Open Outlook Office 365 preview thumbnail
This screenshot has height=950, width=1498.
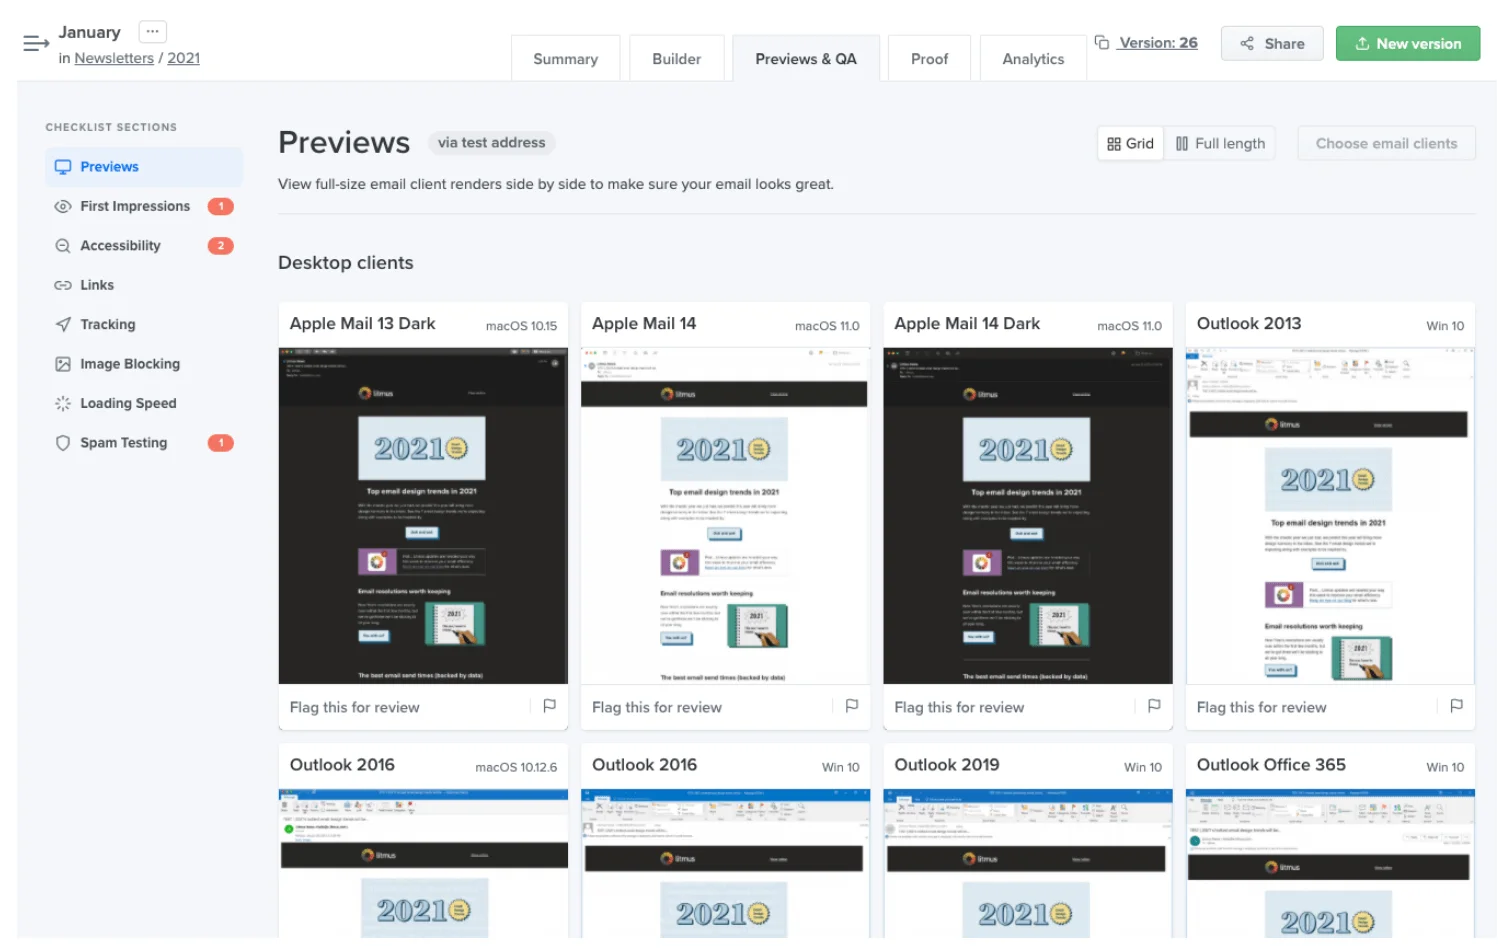pyautogui.click(x=1330, y=863)
